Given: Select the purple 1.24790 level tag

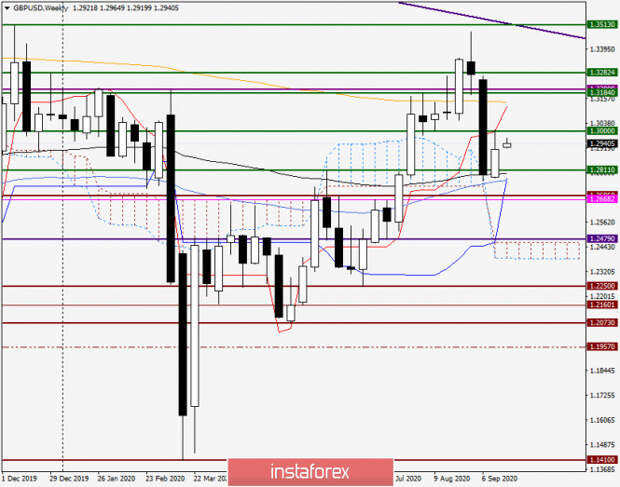Looking at the screenshot, I should (x=602, y=239).
